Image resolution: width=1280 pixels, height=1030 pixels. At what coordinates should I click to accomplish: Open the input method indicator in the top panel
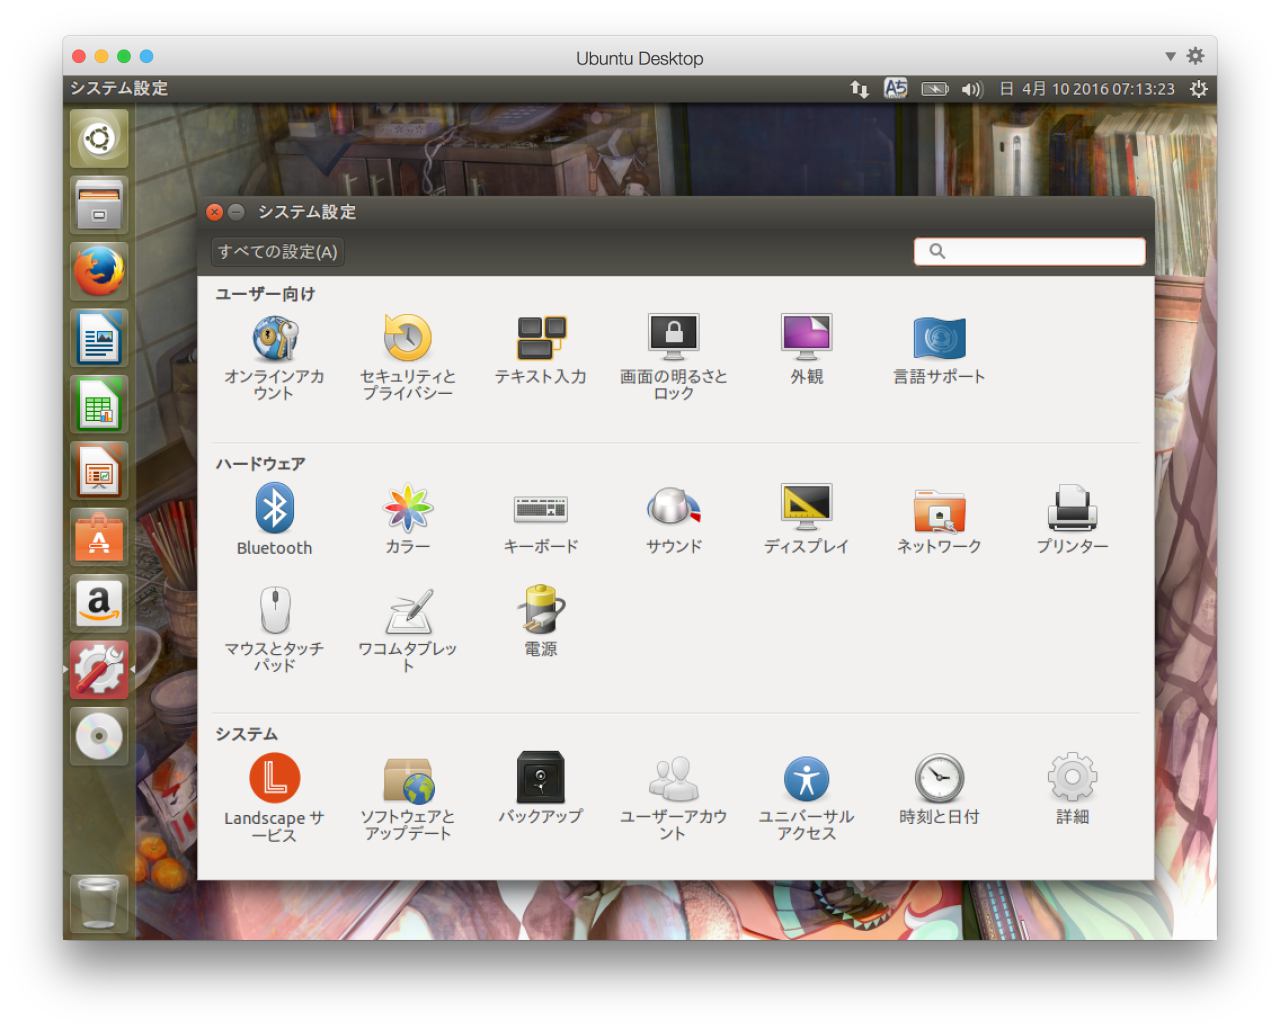click(x=895, y=89)
